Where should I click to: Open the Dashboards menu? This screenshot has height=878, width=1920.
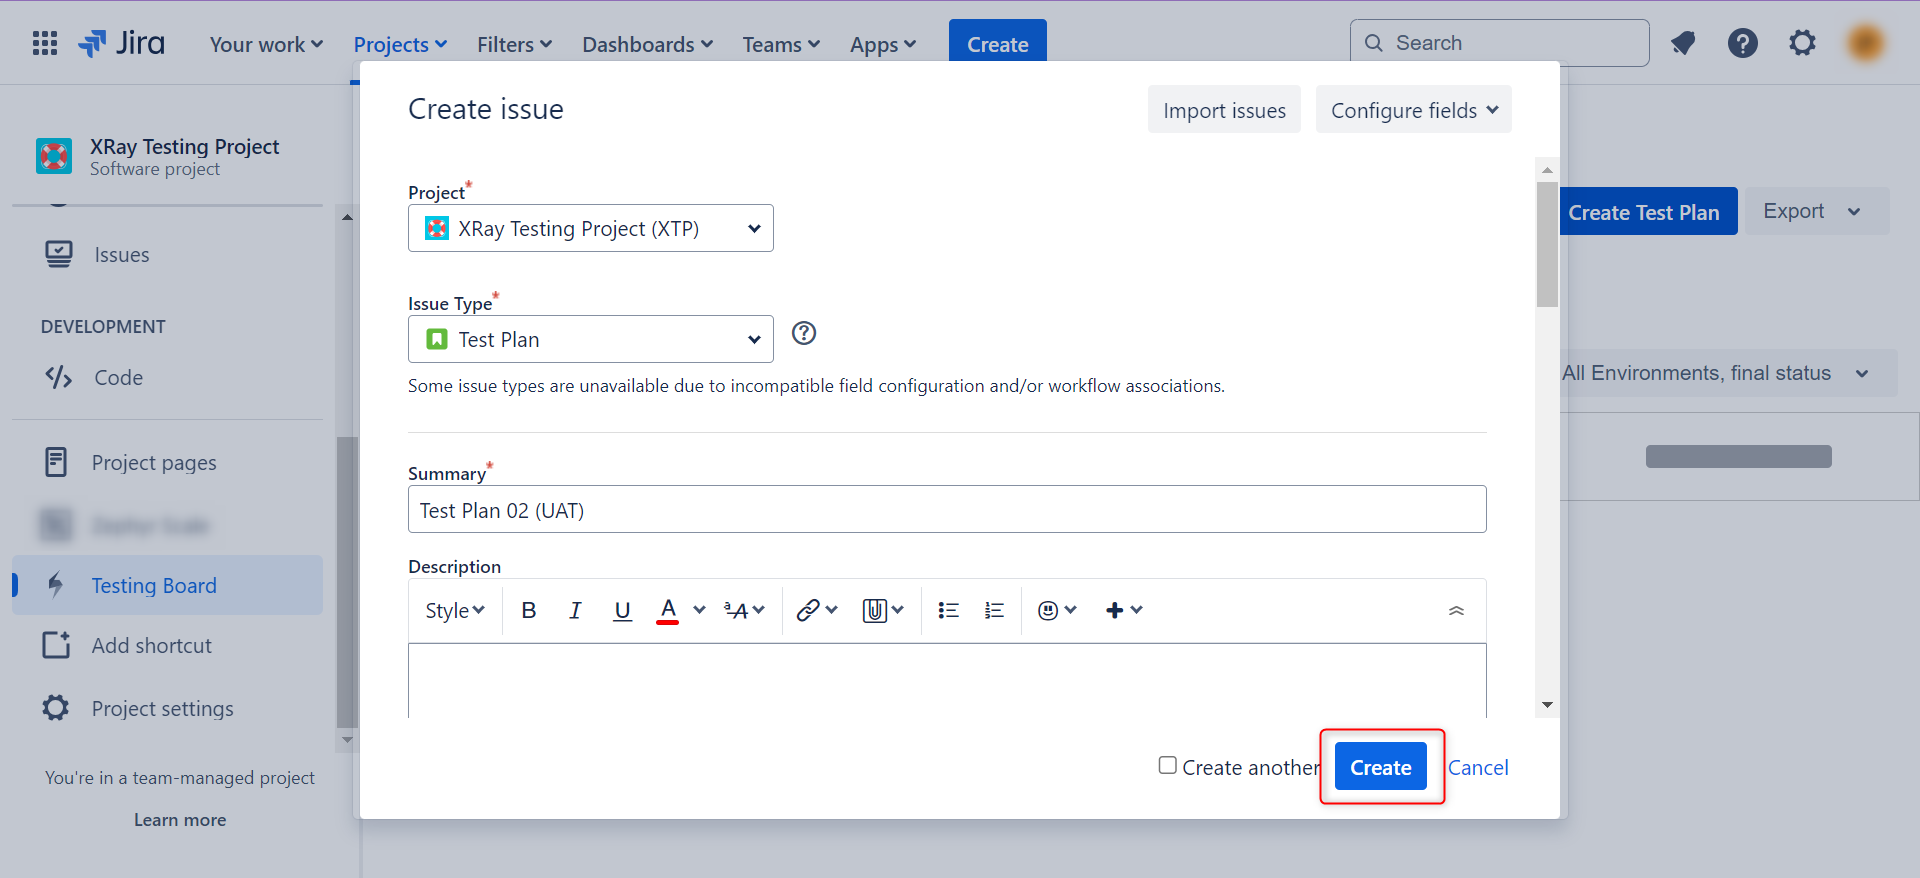[647, 44]
